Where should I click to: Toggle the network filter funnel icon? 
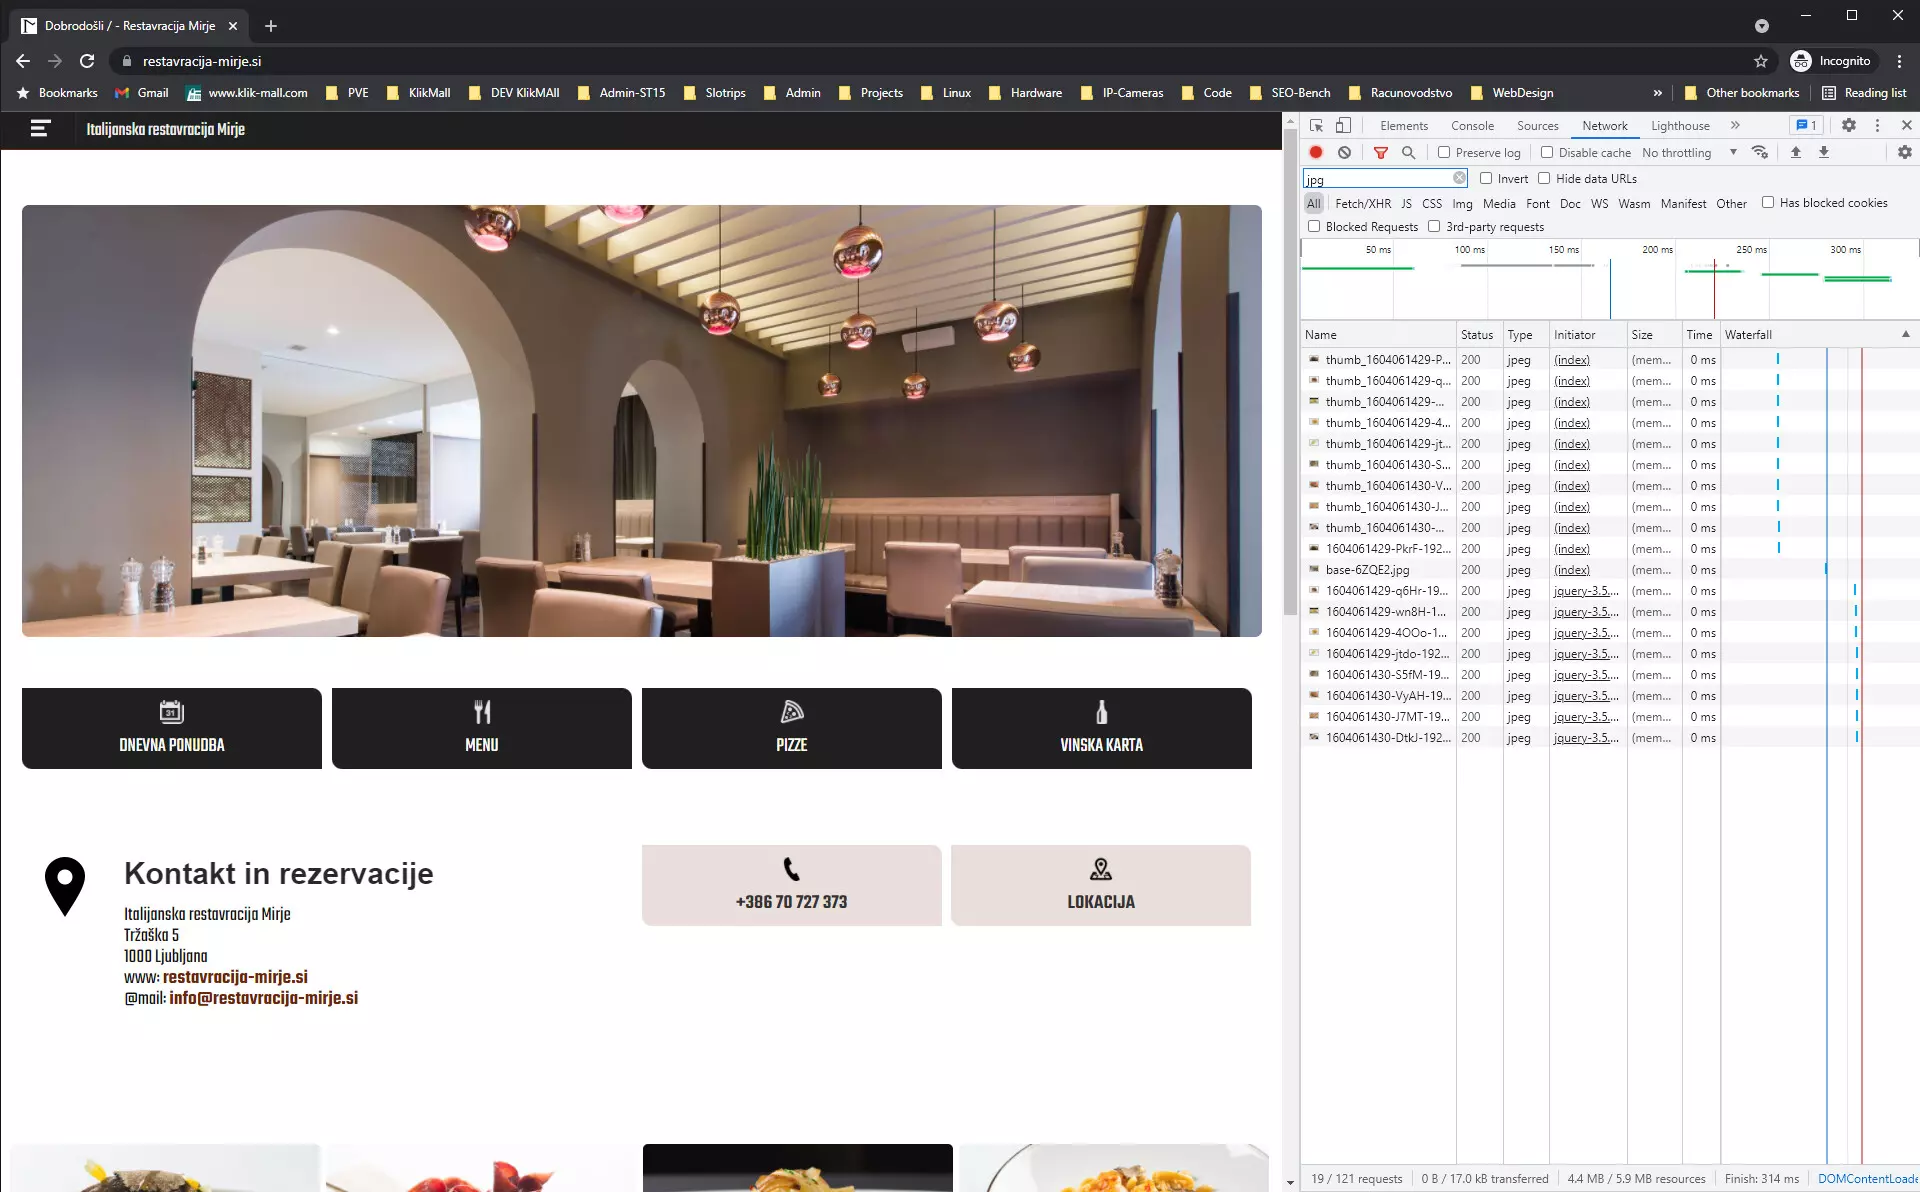click(x=1380, y=153)
